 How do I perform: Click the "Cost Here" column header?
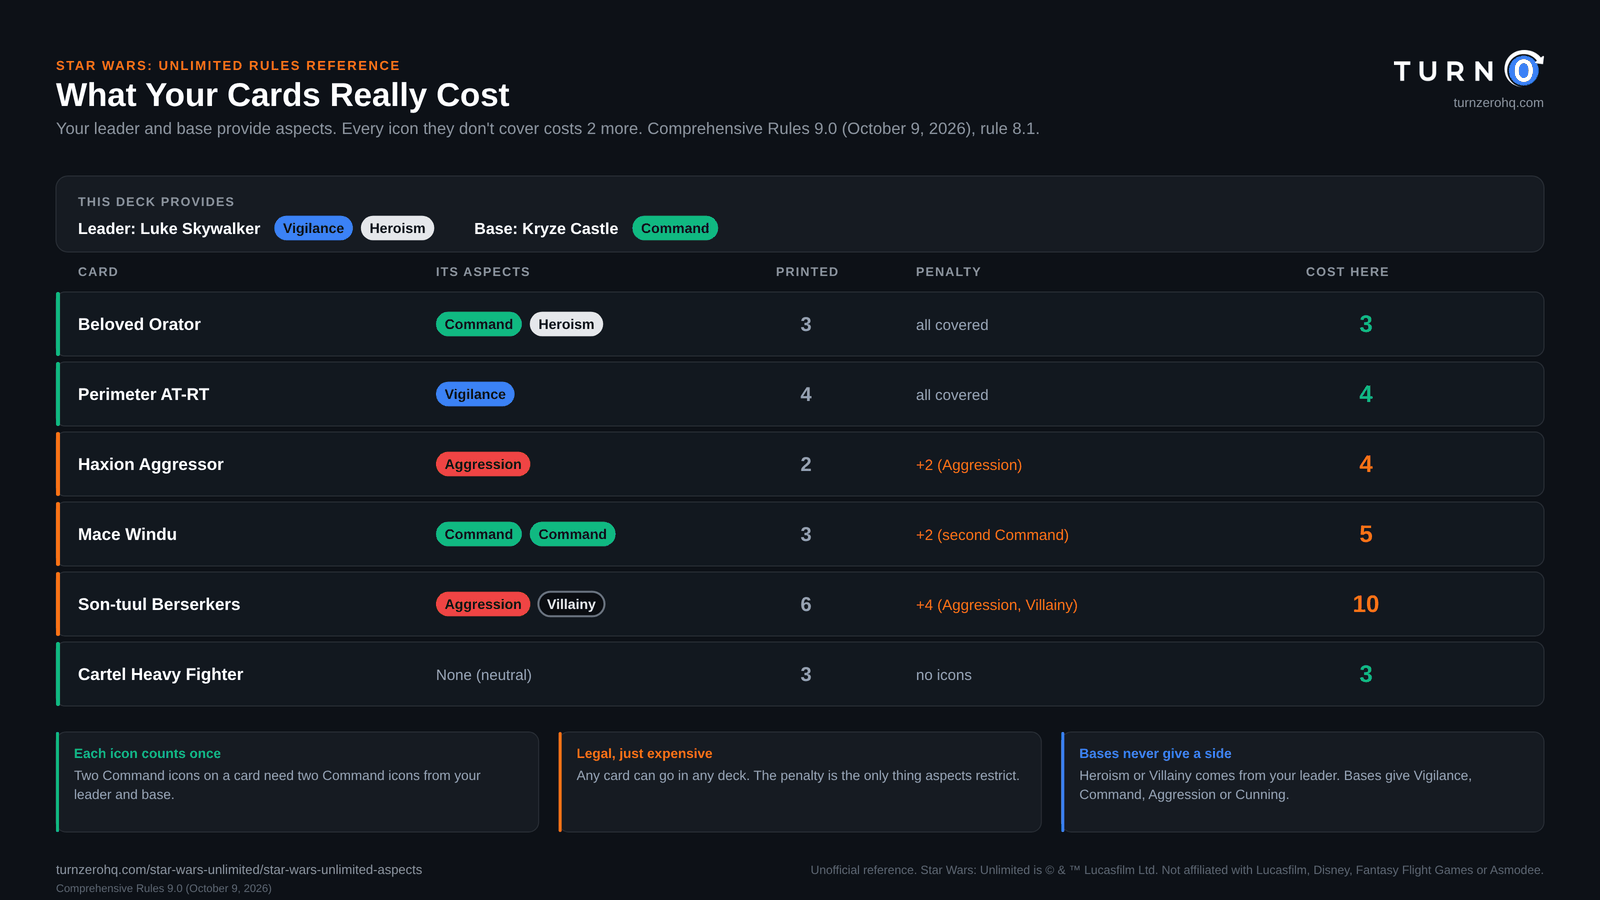tap(1347, 272)
